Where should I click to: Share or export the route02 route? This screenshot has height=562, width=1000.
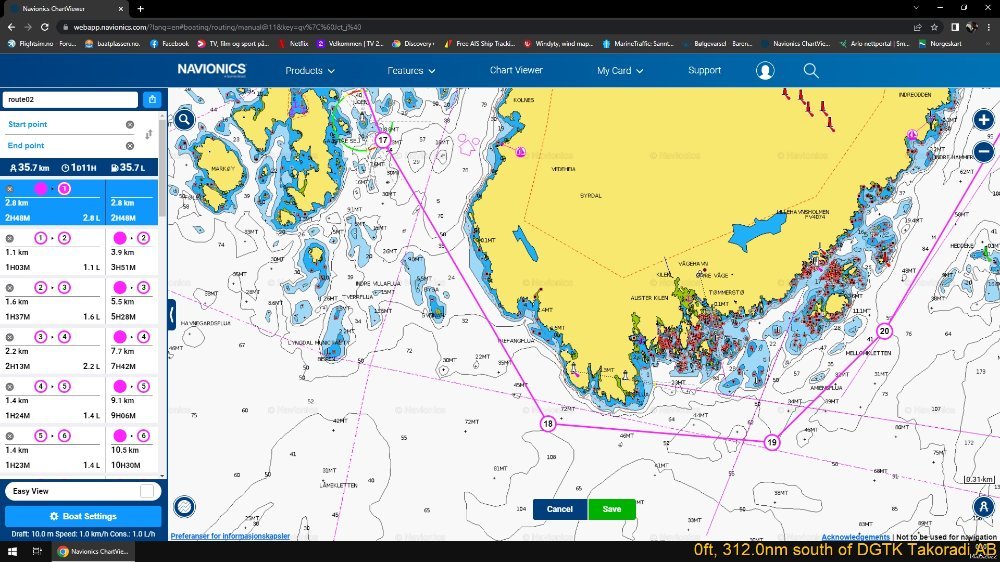point(152,100)
